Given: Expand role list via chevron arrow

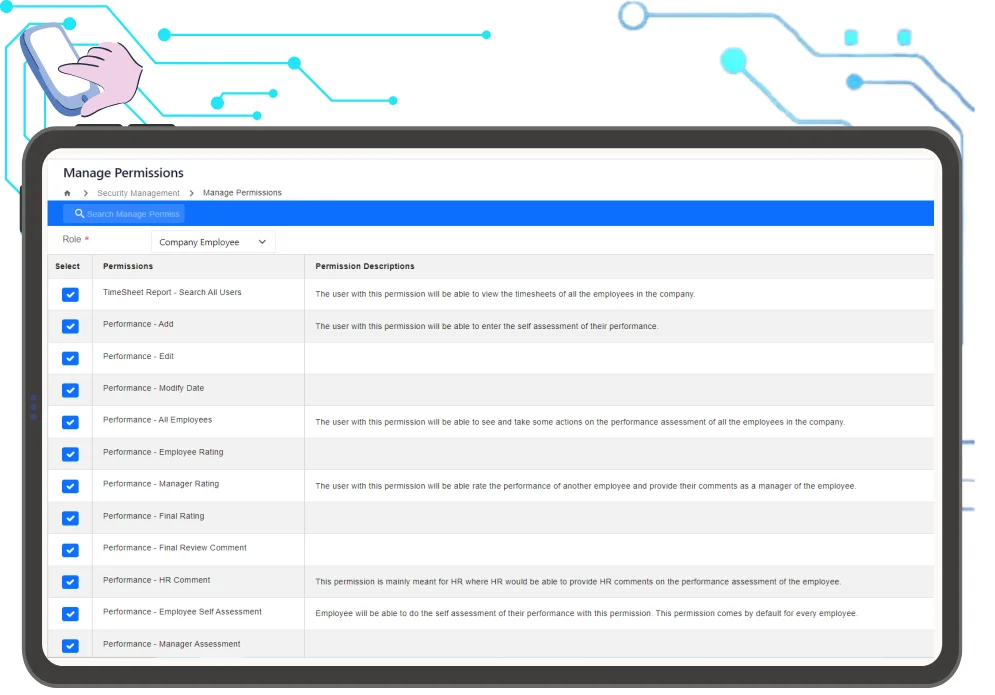Looking at the screenshot, I should (x=262, y=242).
